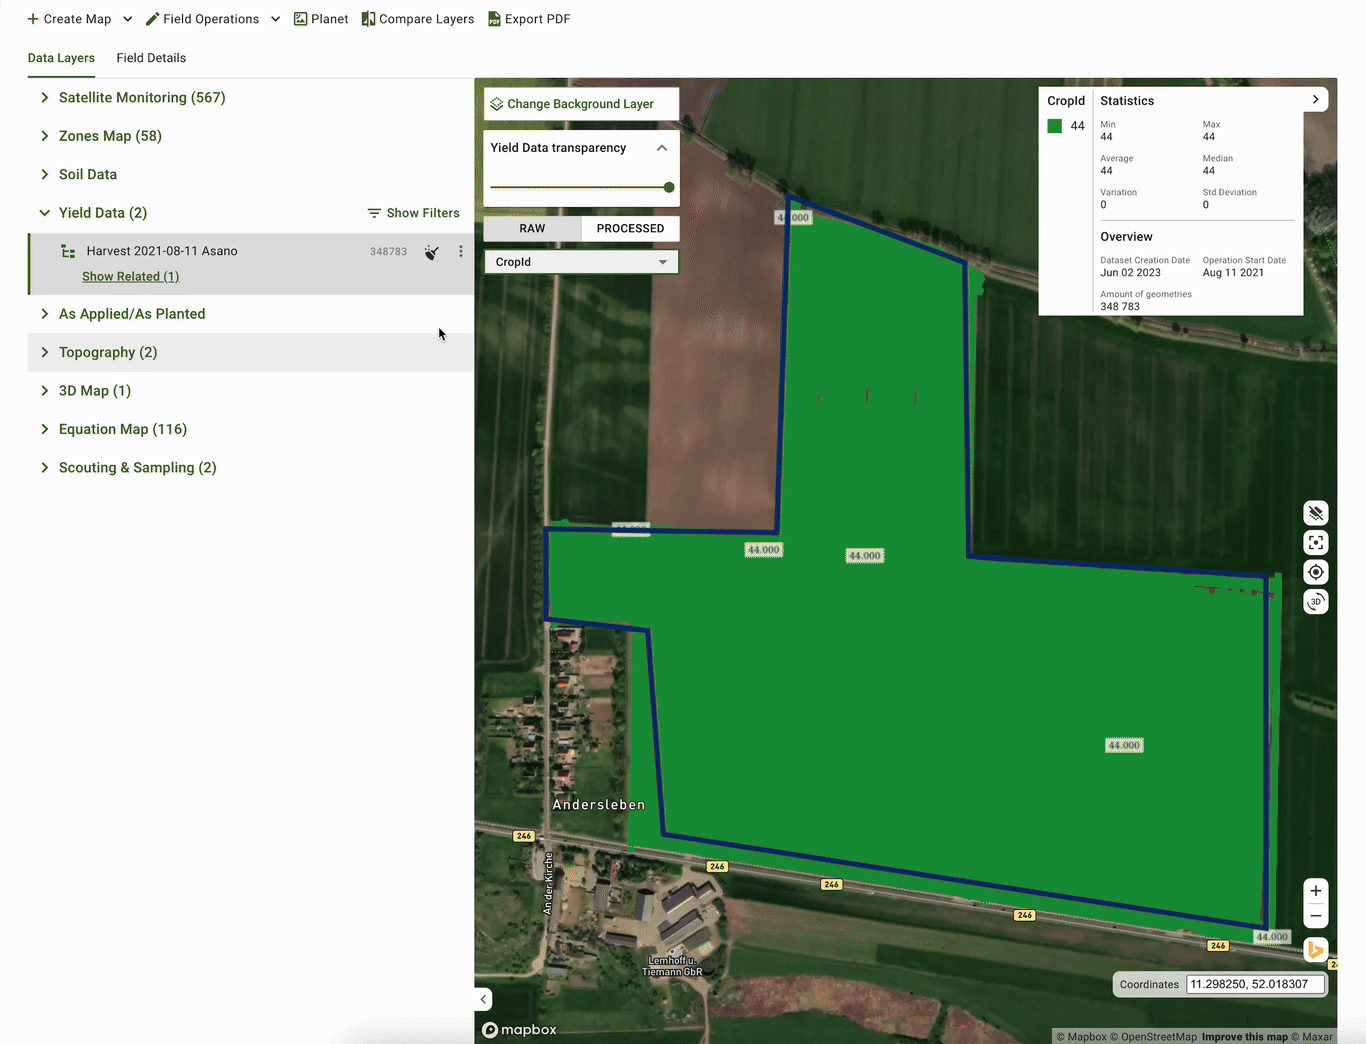
Task: Zoom out on the map
Action: [1315, 916]
